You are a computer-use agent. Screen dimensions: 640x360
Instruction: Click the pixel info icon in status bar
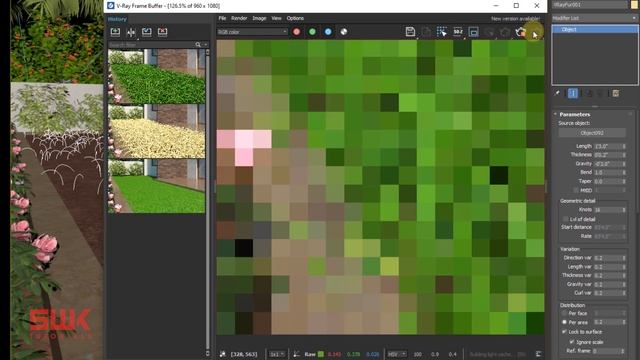pos(222,354)
